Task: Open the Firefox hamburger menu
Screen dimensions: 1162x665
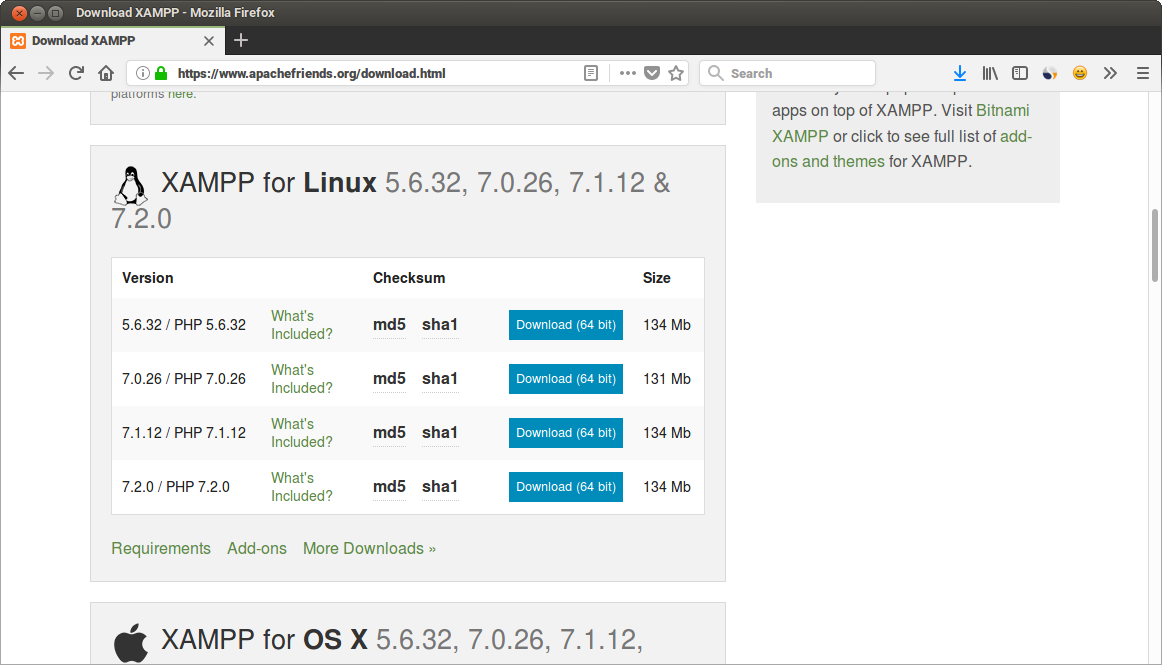Action: (x=1142, y=73)
